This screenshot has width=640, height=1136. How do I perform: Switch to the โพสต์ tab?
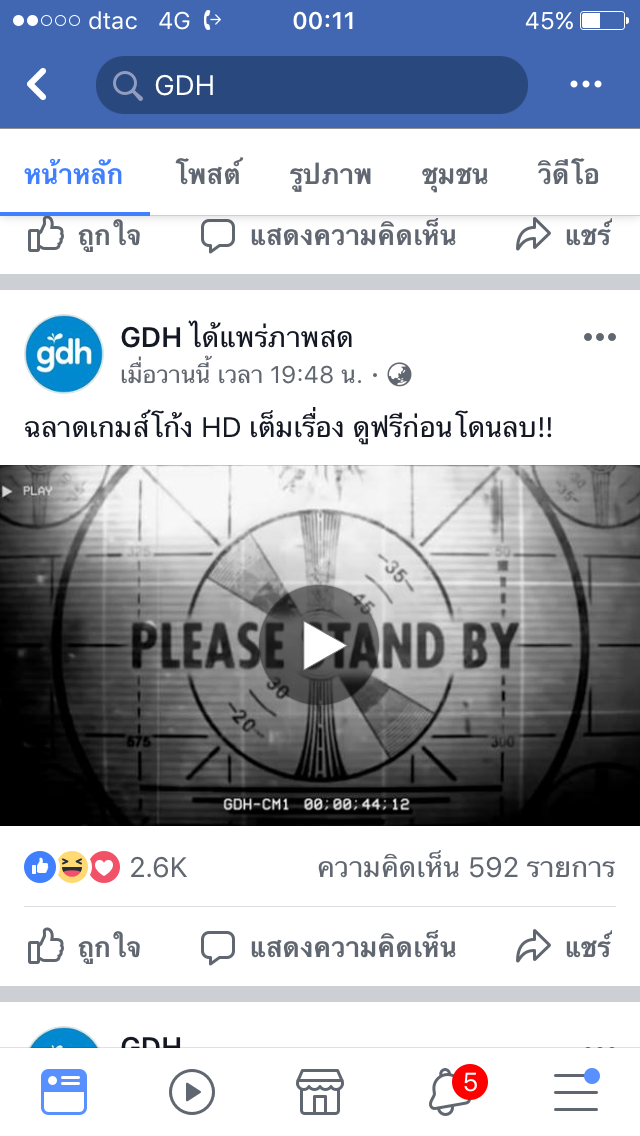(208, 175)
